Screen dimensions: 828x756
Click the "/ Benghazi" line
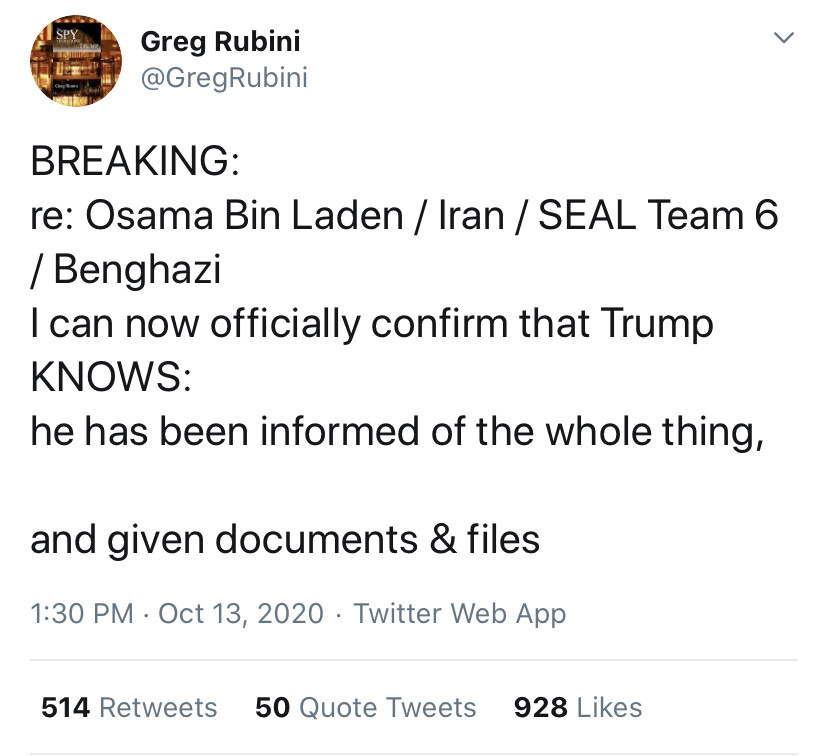(126, 271)
